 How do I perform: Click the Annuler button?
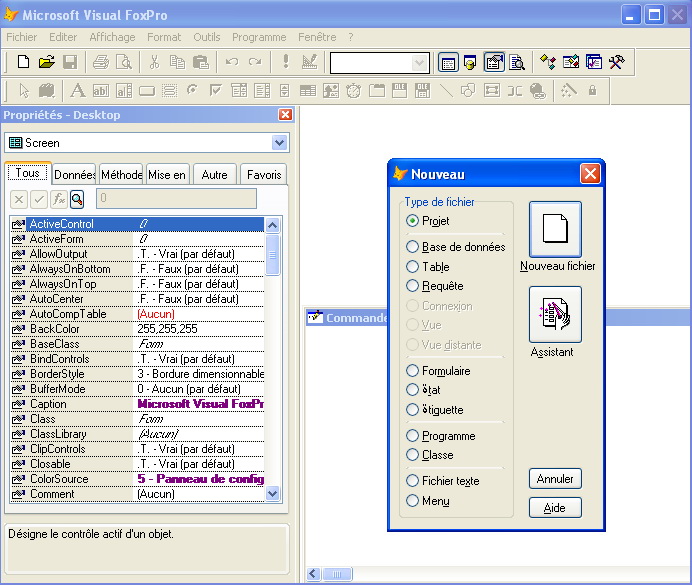(555, 479)
